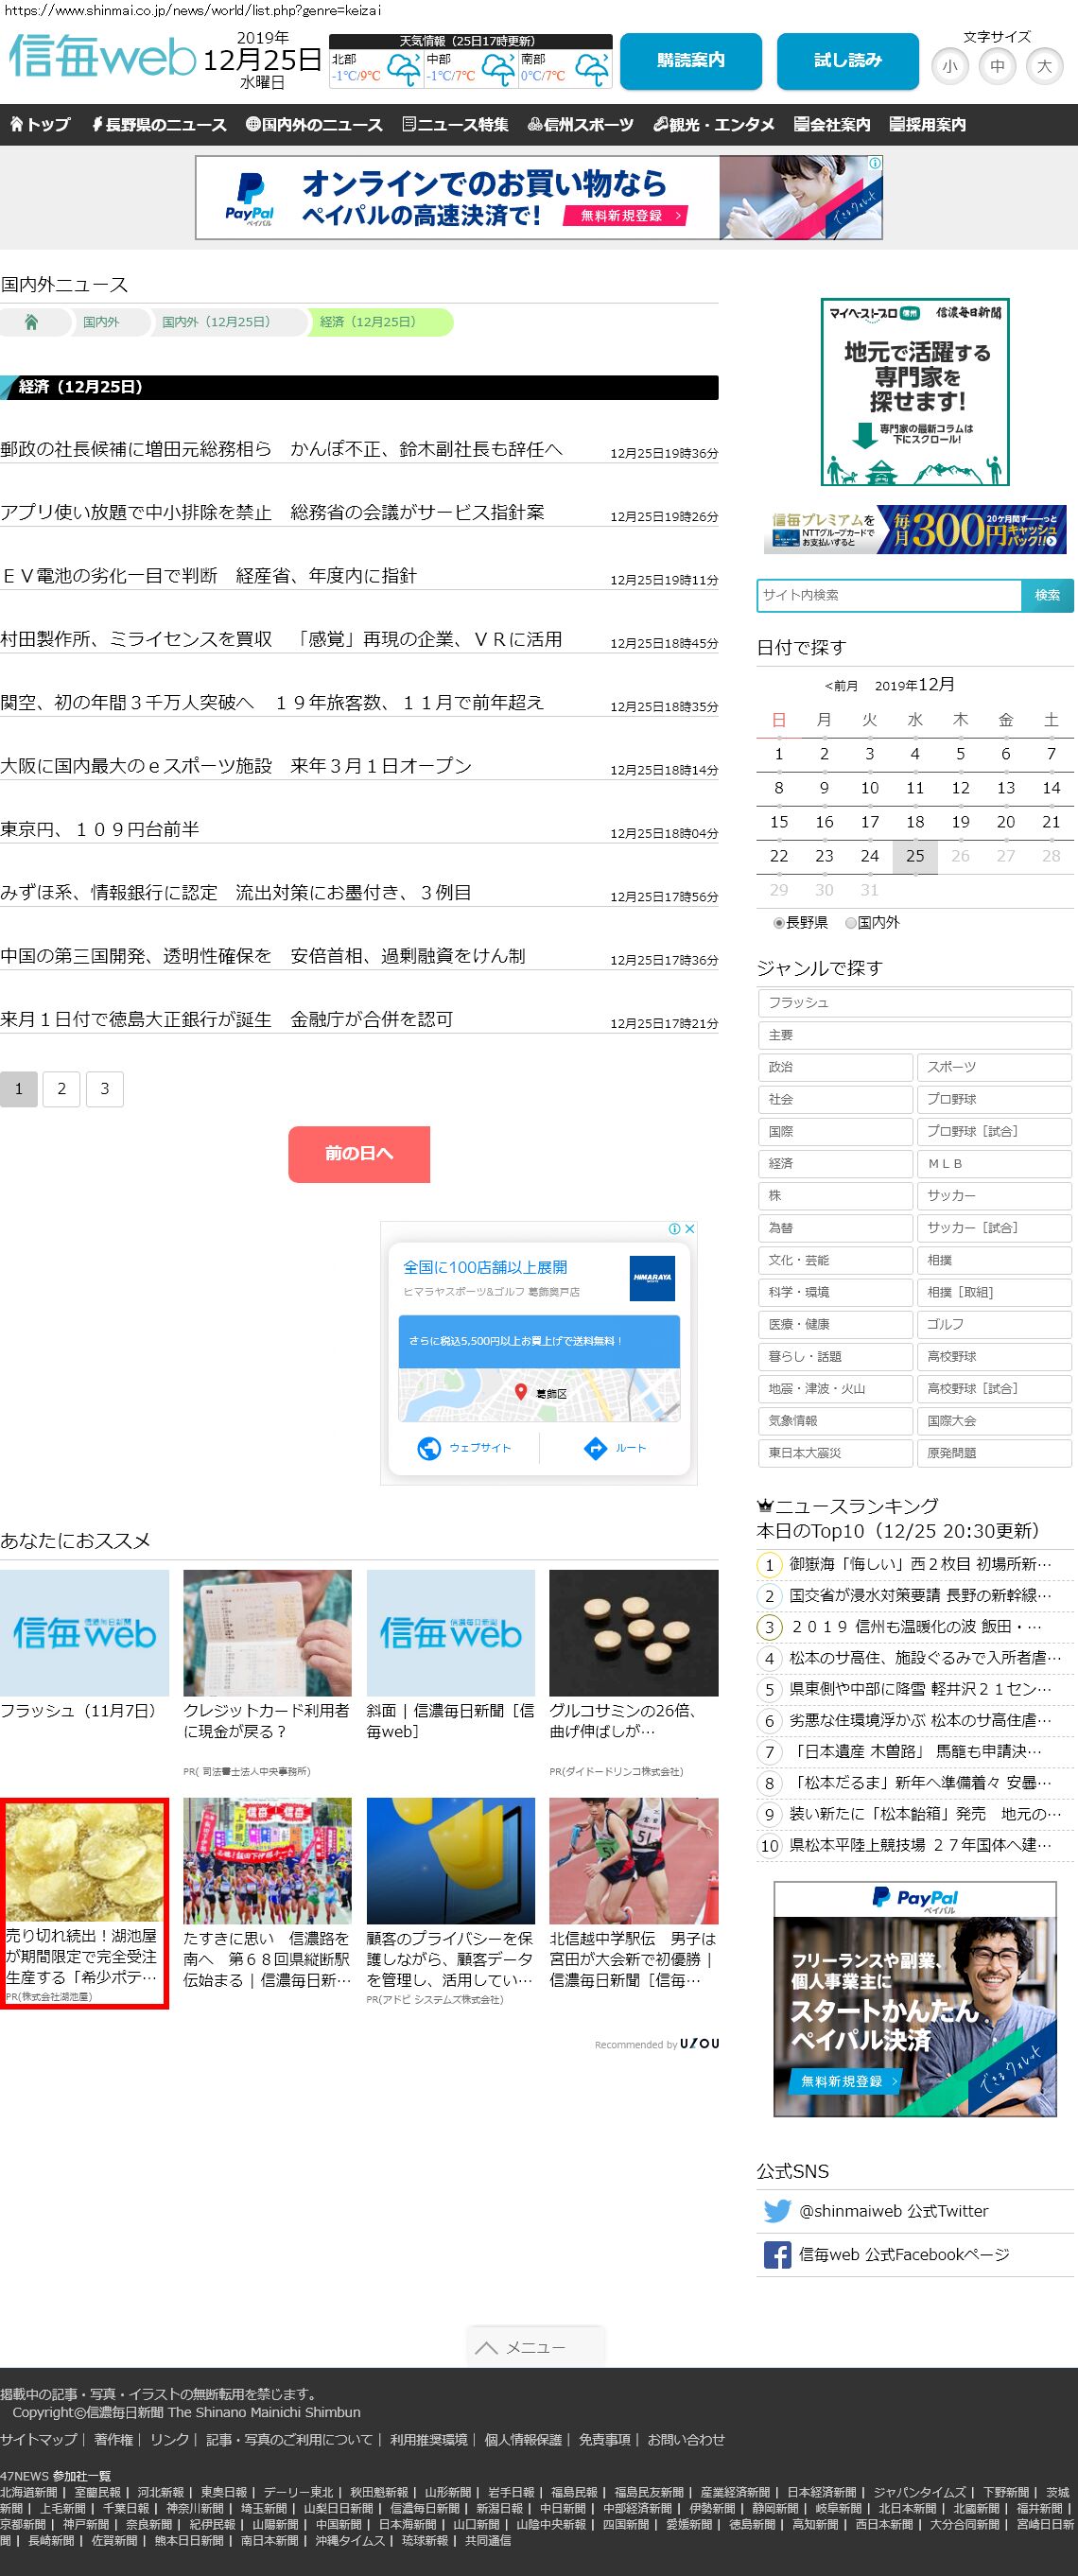Open the potato chips thumbnail article
Viewport: 1078px width, 2576px height.
click(84, 1862)
